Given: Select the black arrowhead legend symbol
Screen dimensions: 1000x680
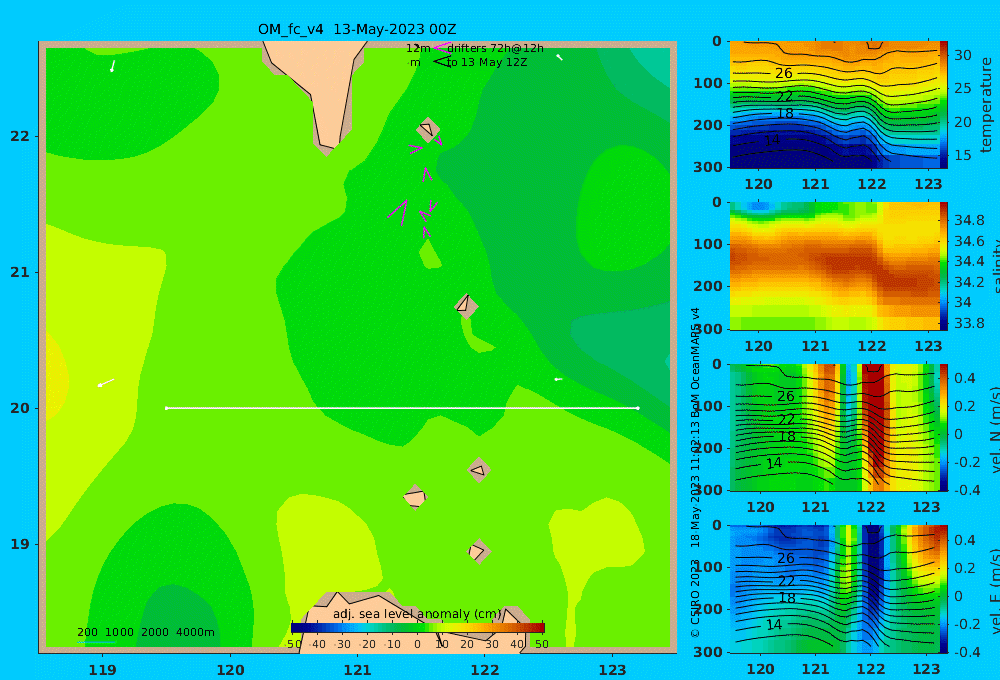Looking at the screenshot, I should (441, 62).
